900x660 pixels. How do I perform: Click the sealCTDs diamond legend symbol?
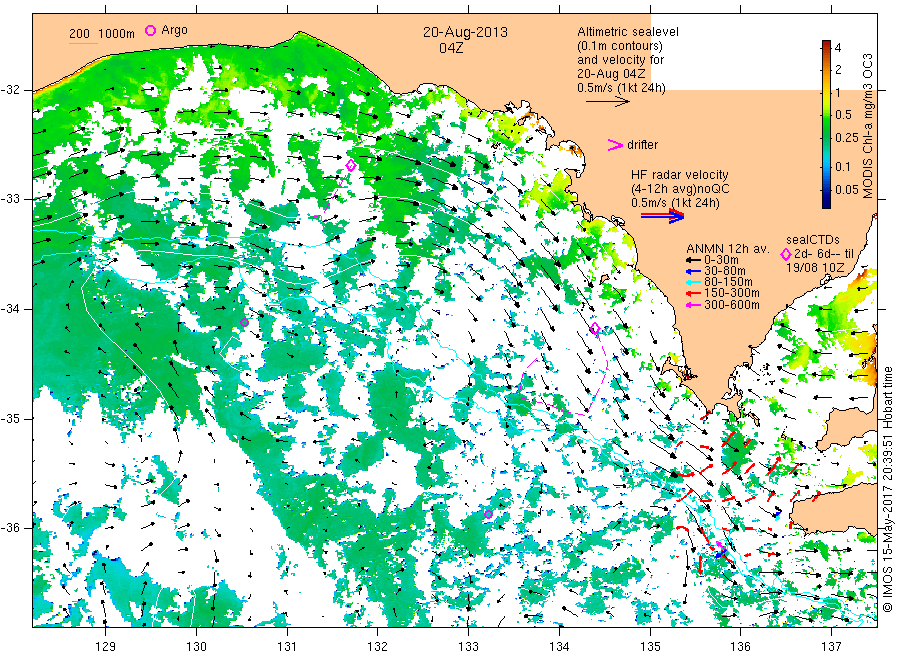tap(786, 254)
